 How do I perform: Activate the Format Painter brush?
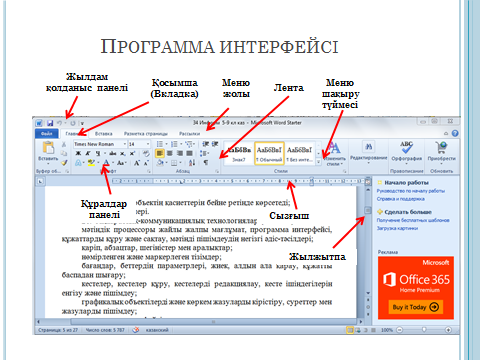tap(64, 162)
